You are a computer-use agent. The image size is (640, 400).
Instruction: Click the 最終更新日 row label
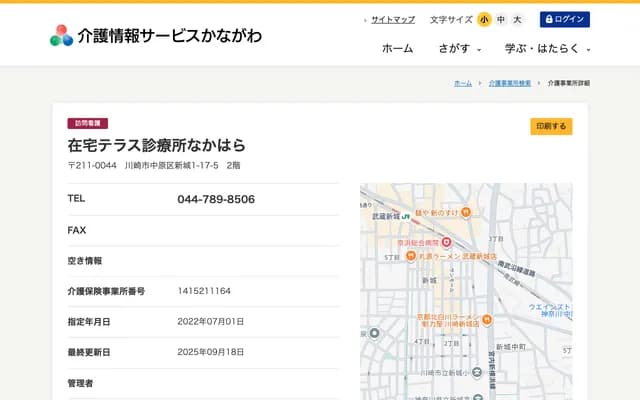(89, 352)
